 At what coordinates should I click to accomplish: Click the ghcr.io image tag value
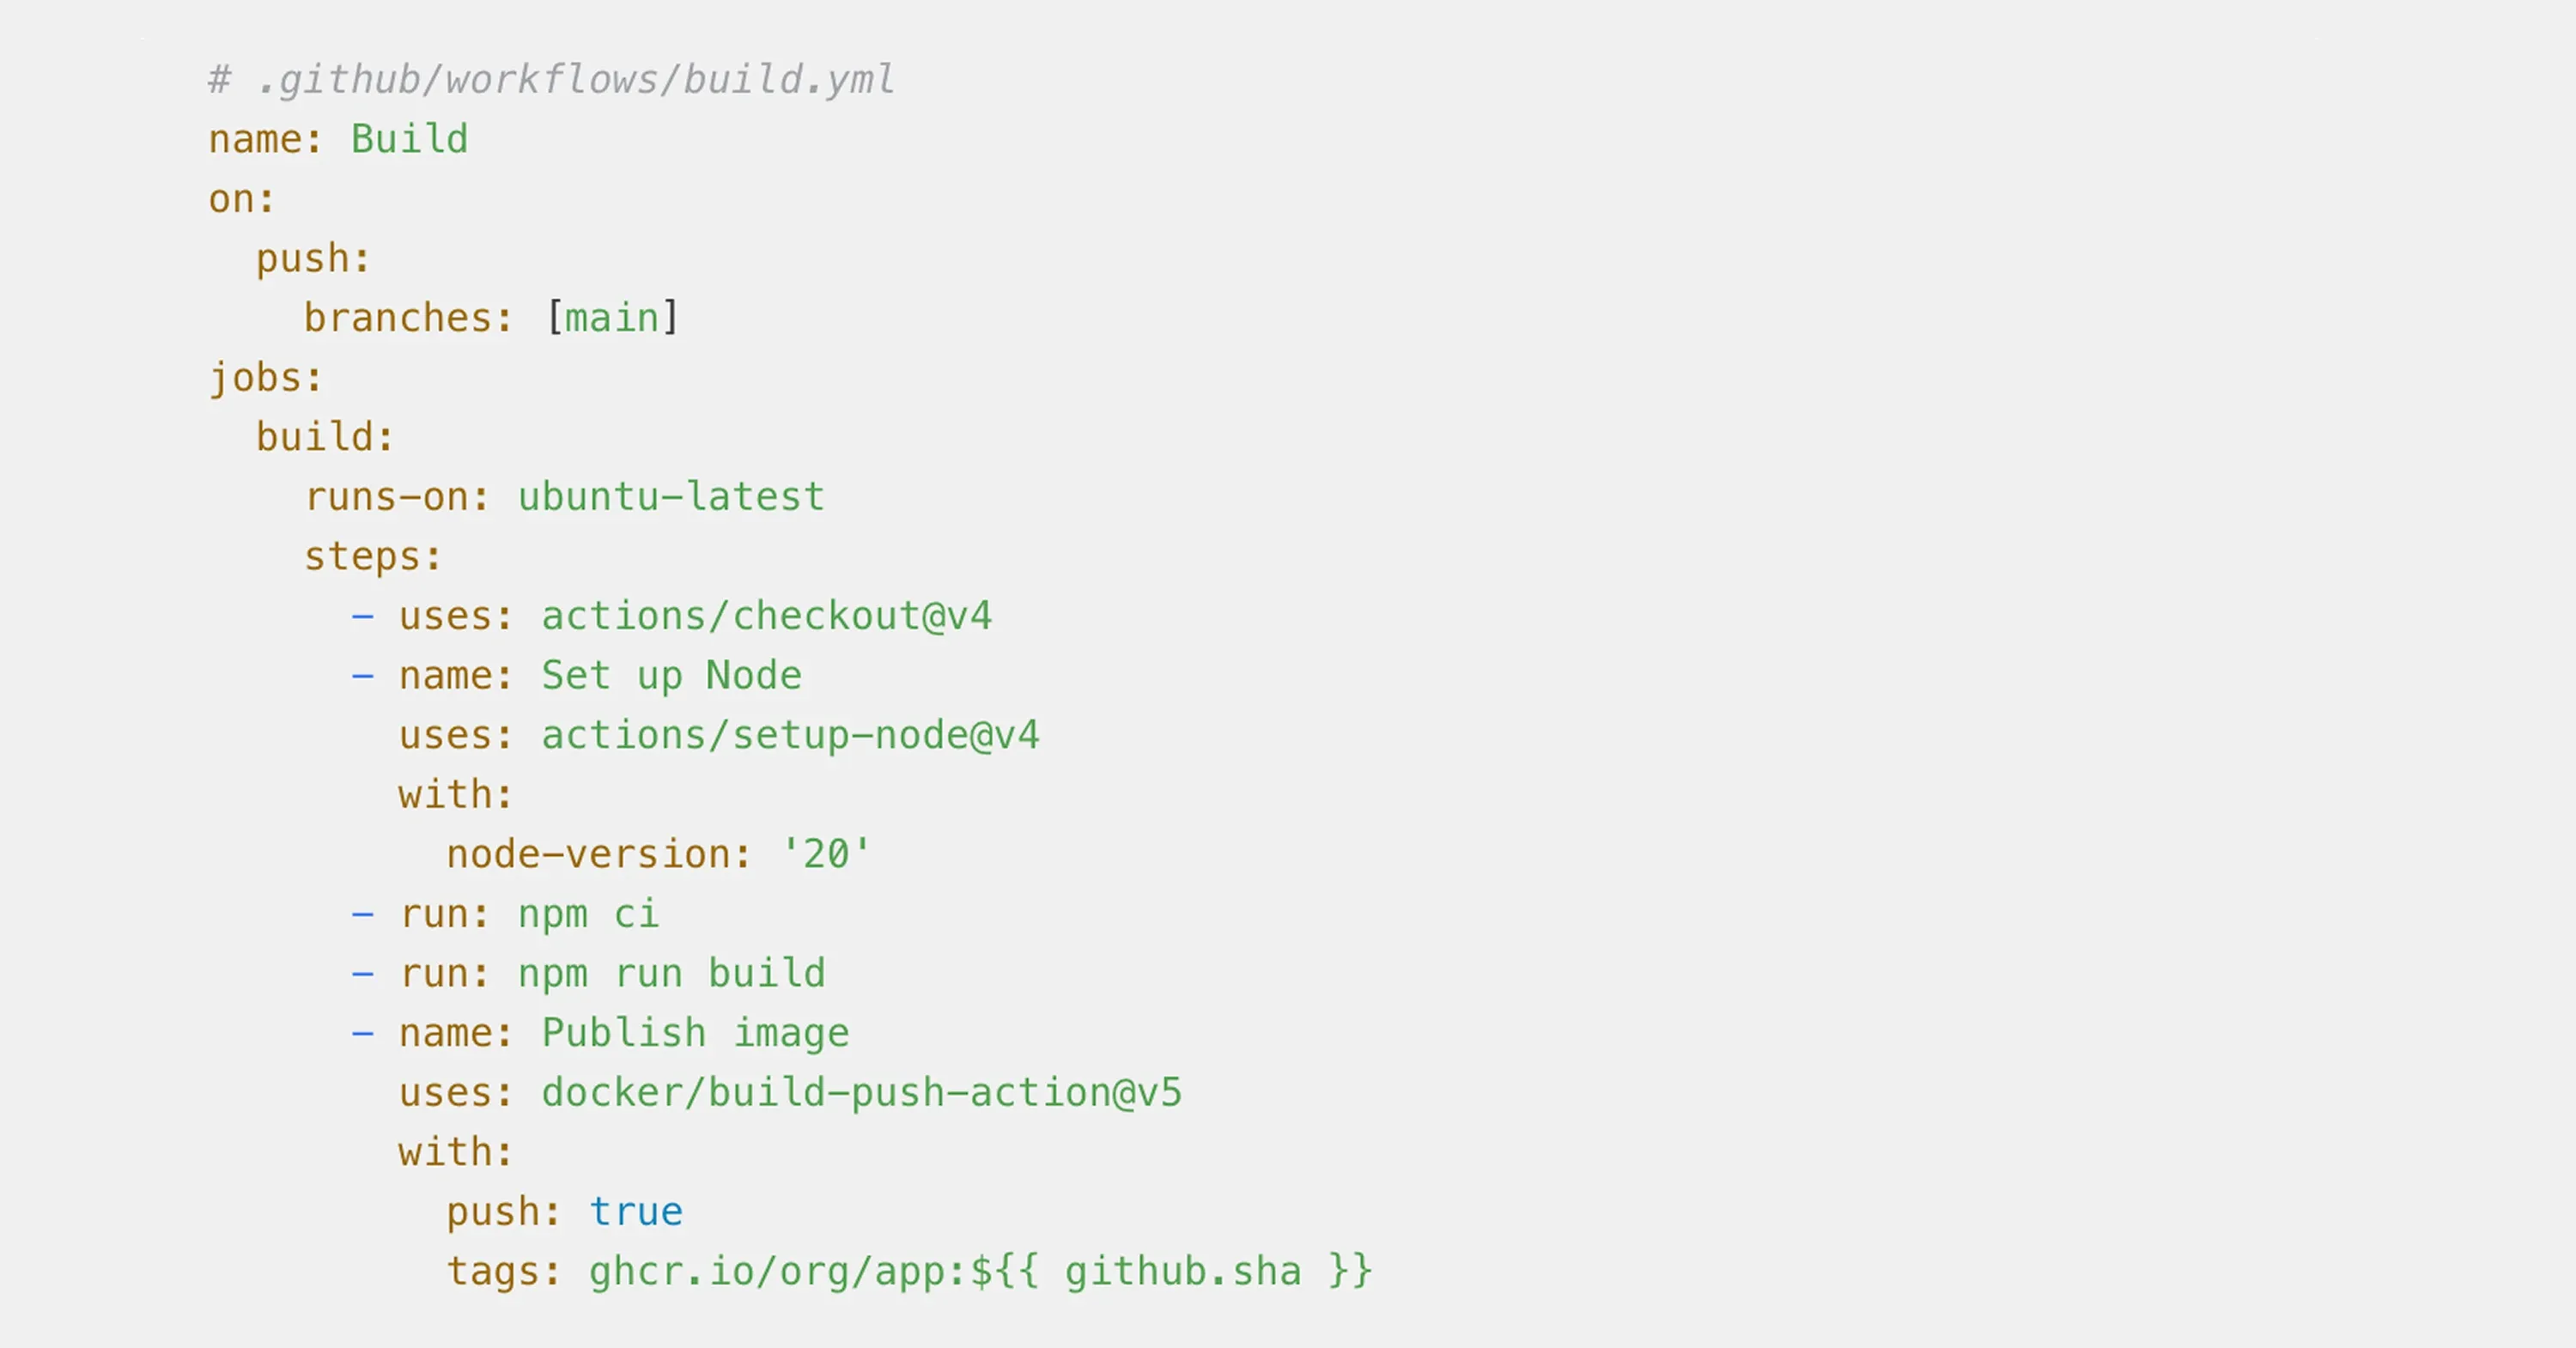pos(980,1271)
